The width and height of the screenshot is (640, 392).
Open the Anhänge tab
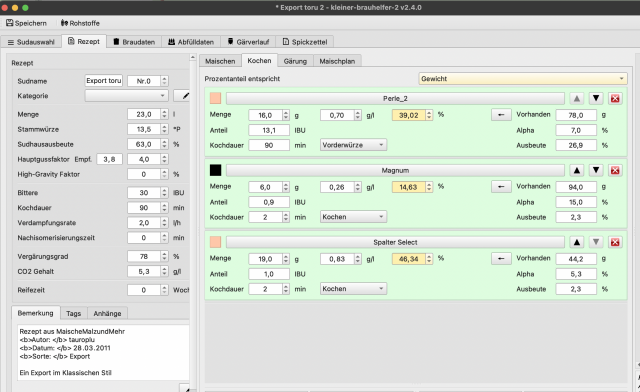tap(107, 313)
